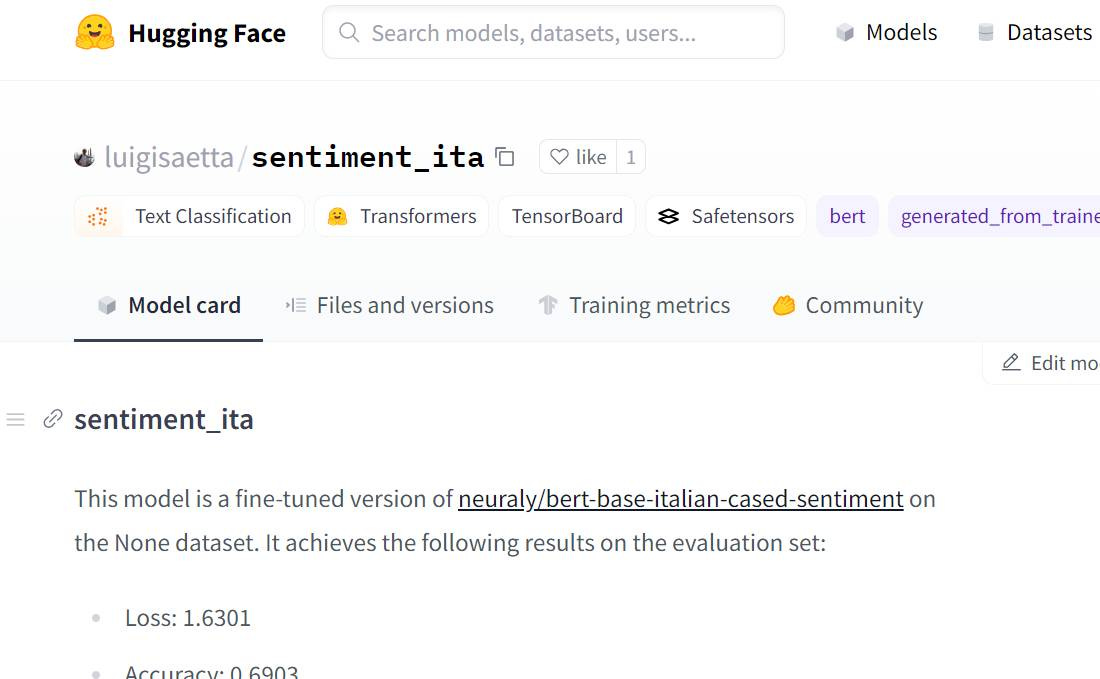Open the table of contents hamburger icon
The width and height of the screenshot is (1100, 679).
tap(15, 419)
